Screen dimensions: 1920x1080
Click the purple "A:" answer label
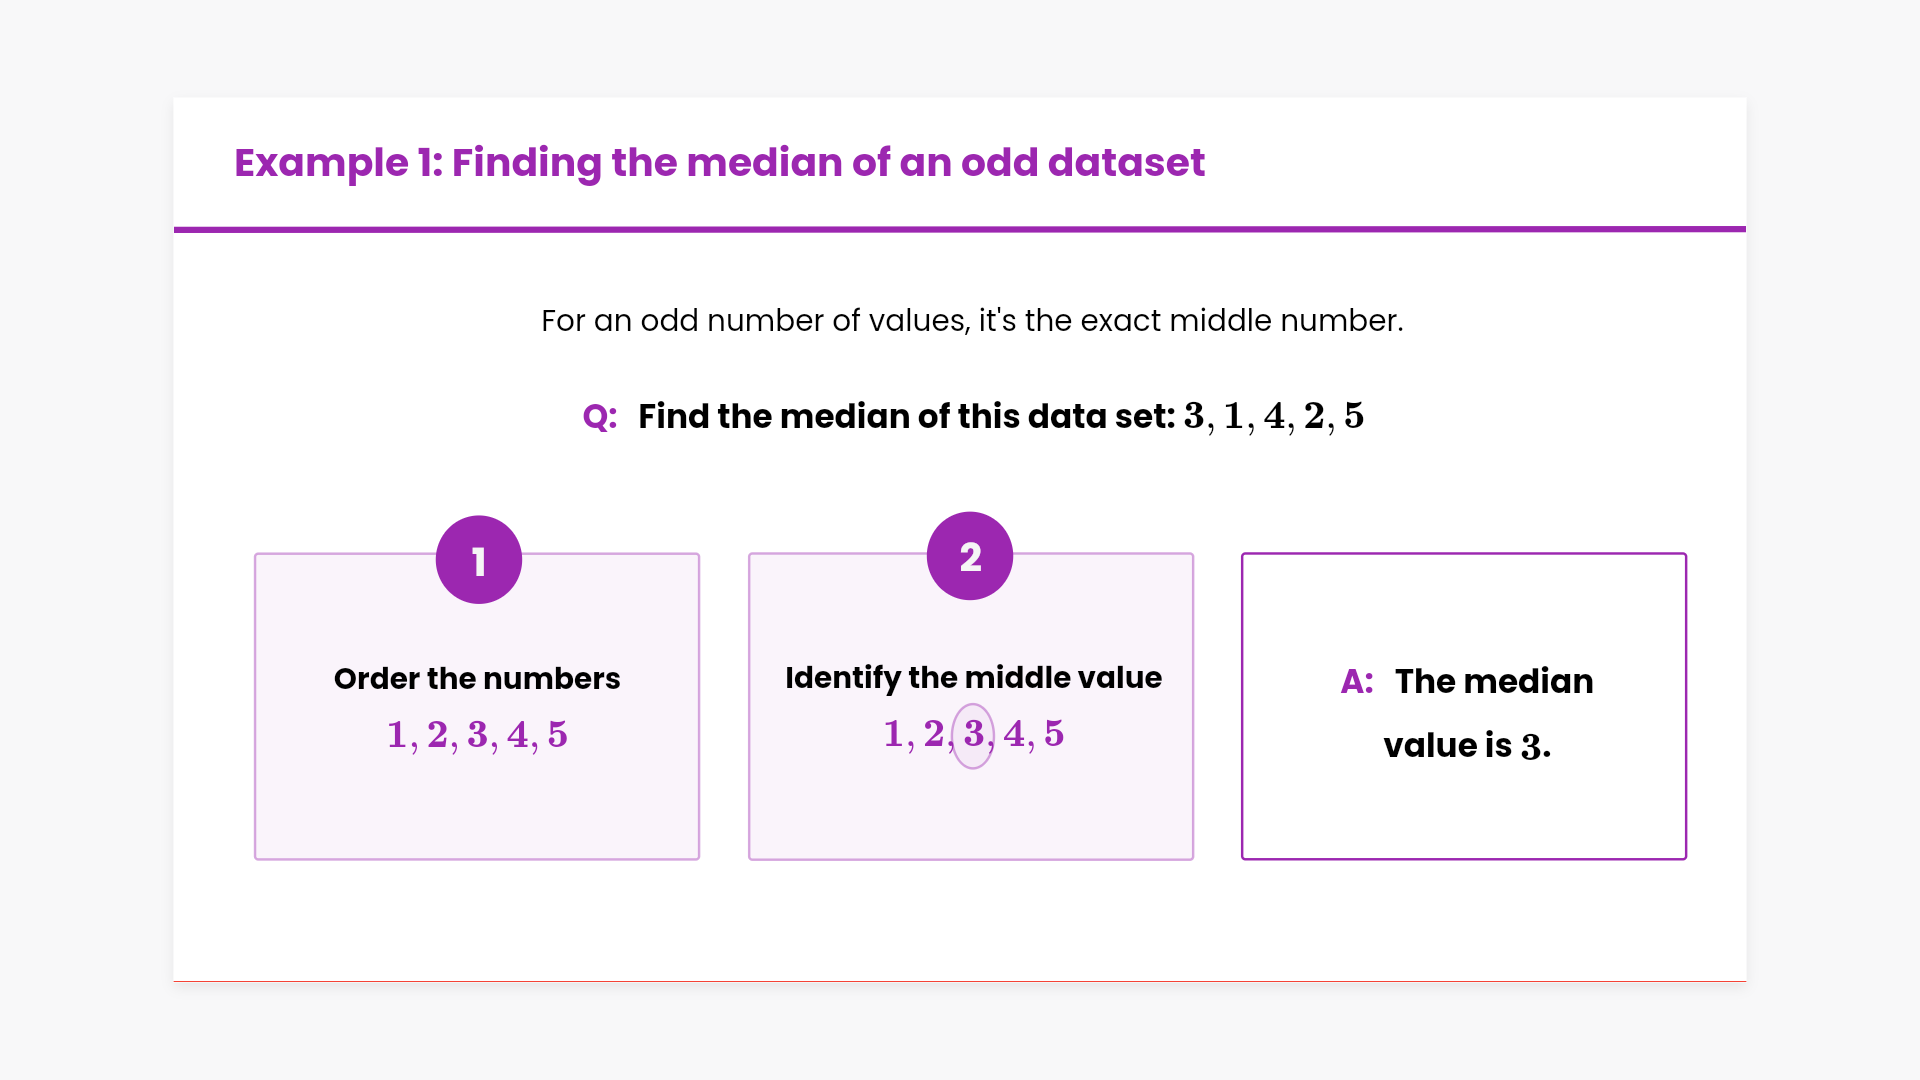pyautogui.click(x=1356, y=681)
